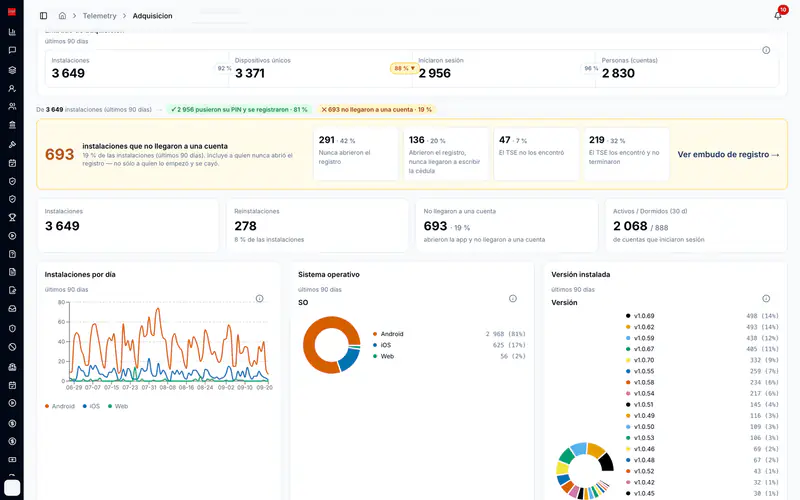Click the white user avatar square
800x500 pixels.
pos(12,488)
